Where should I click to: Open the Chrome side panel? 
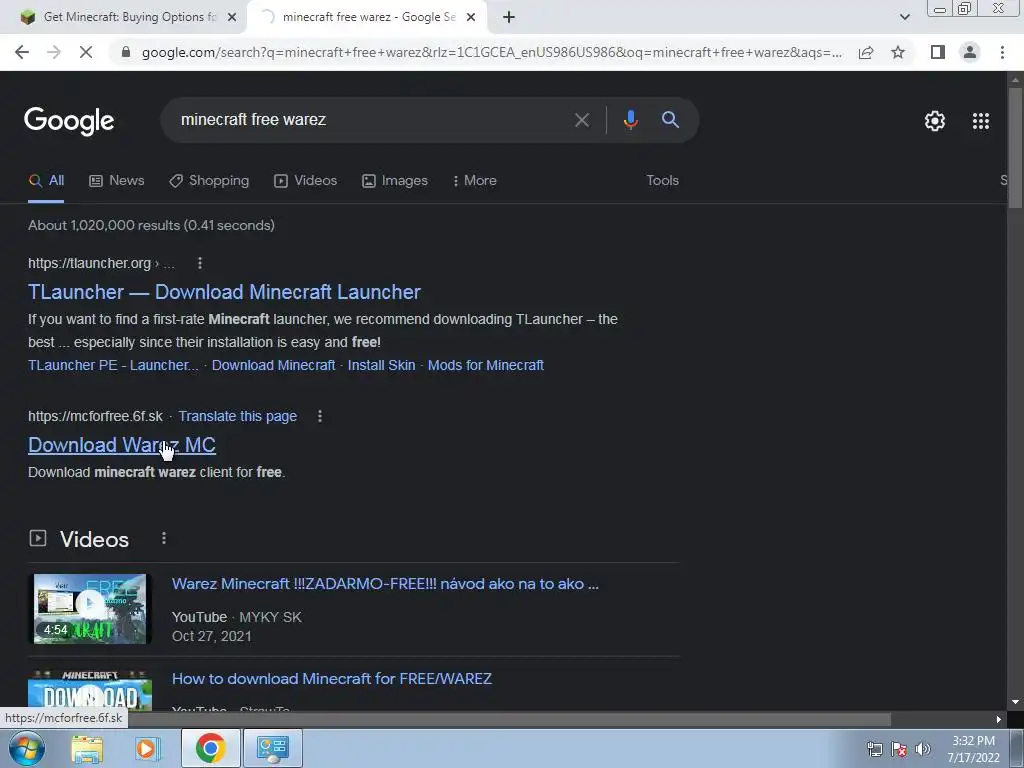click(938, 52)
